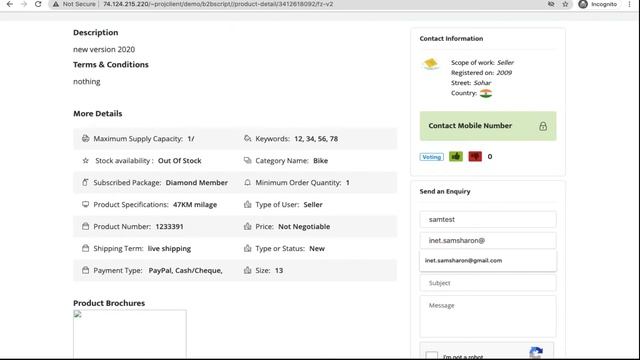Check the I'm not a robot checkbox
This screenshot has width=640, height=360.
[x=431, y=355]
